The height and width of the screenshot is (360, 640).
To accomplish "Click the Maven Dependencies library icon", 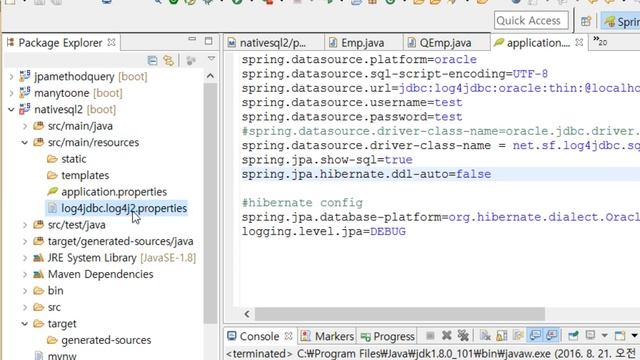I will [38, 274].
